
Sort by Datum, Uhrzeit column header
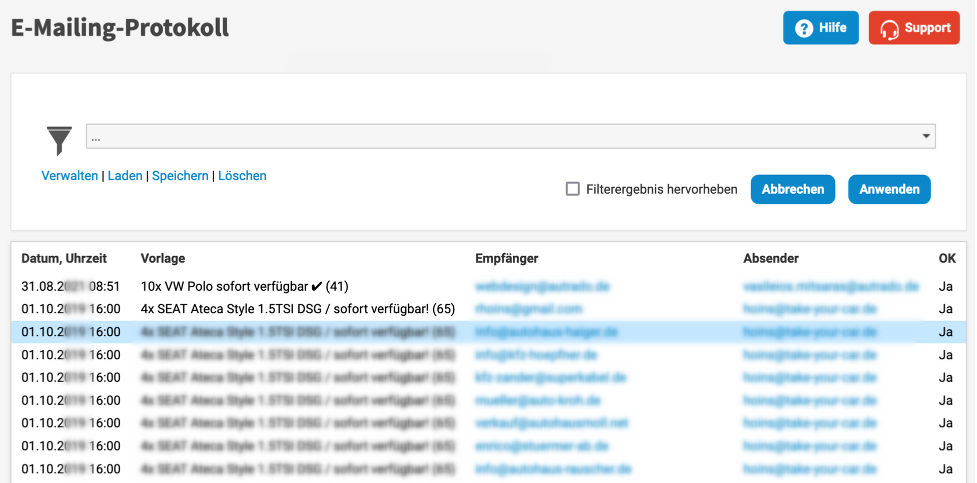(64, 258)
